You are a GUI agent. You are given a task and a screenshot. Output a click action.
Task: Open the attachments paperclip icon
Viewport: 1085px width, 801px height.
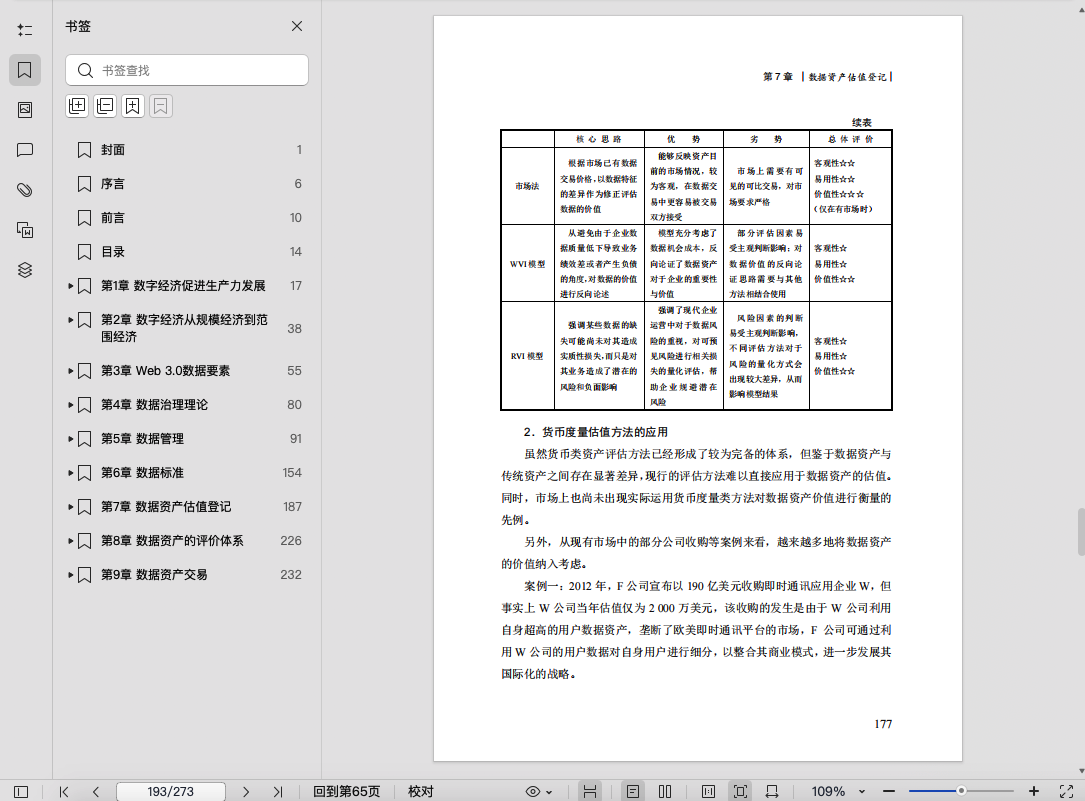click(25, 190)
